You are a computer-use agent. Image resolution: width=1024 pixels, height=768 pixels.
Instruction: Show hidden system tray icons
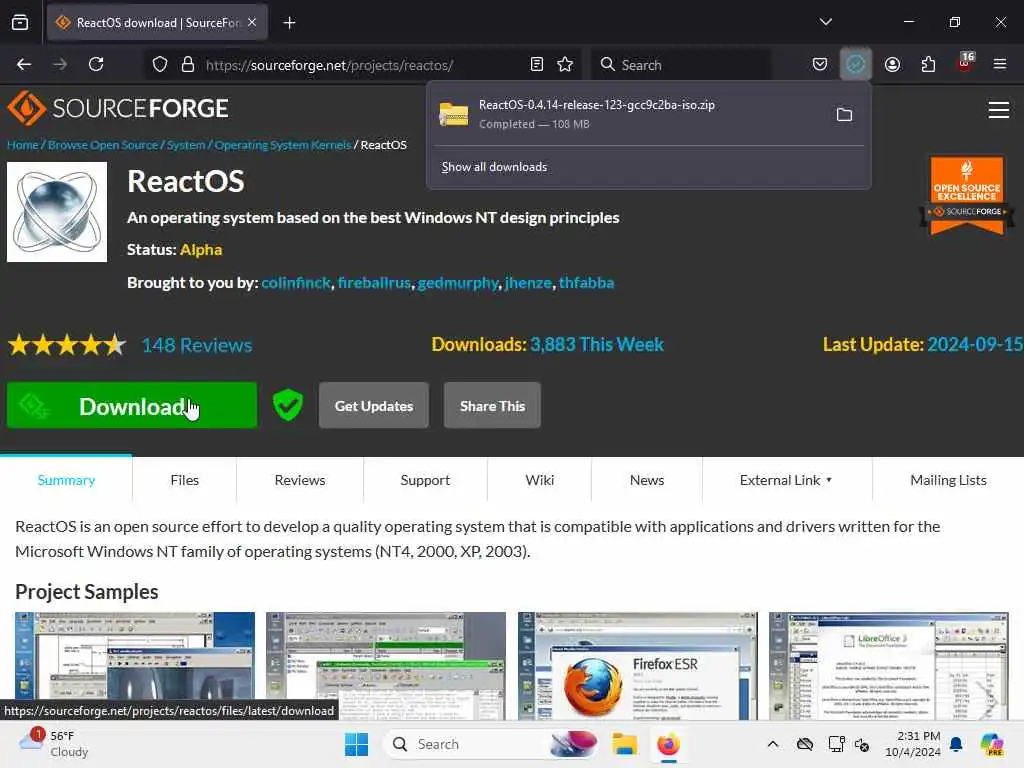[x=773, y=744]
